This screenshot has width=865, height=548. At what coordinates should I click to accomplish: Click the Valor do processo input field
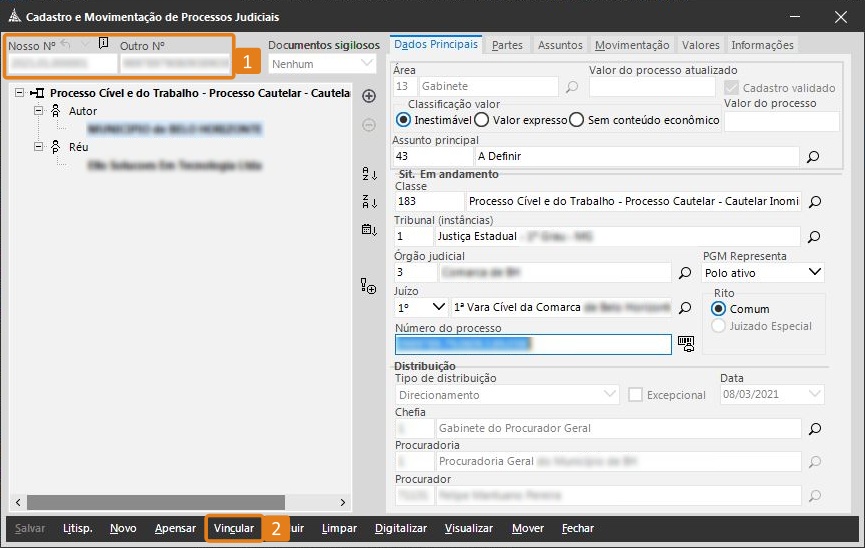click(x=781, y=121)
